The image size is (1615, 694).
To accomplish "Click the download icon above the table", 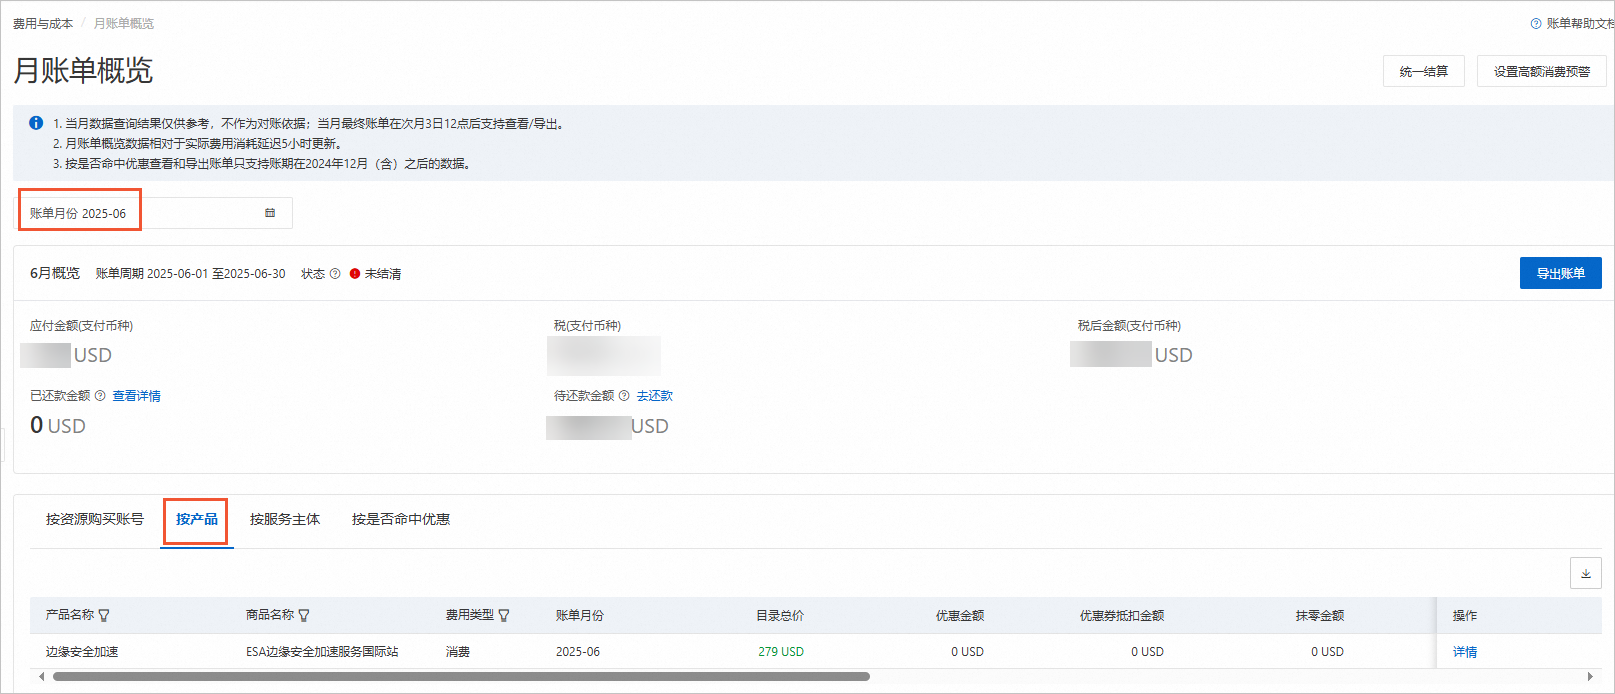I will (1586, 573).
